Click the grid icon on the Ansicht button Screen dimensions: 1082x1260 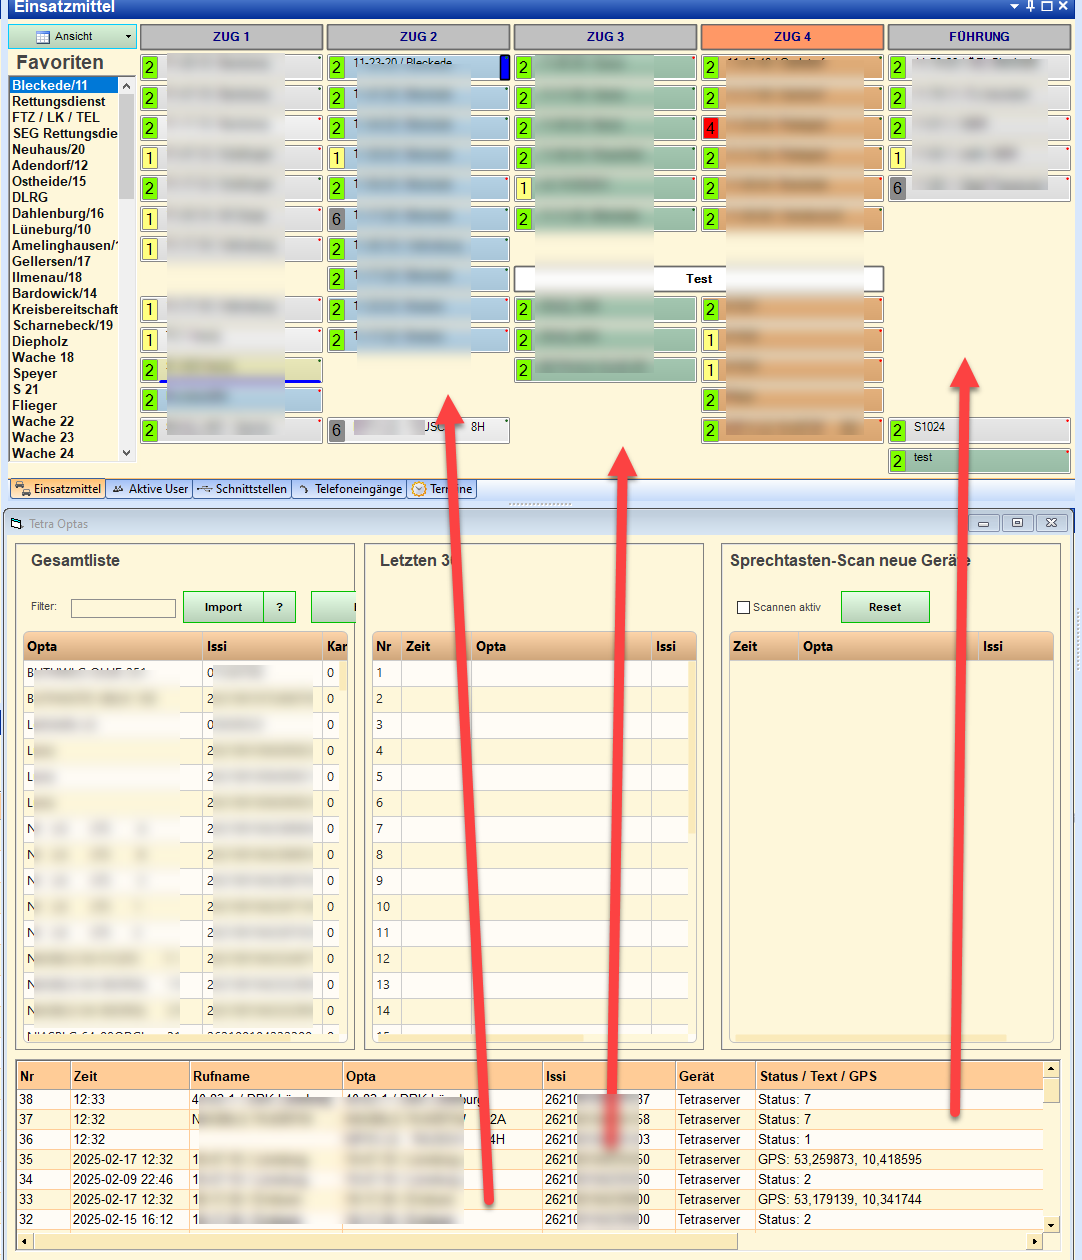pyautogui.click(x=43, y=37)
